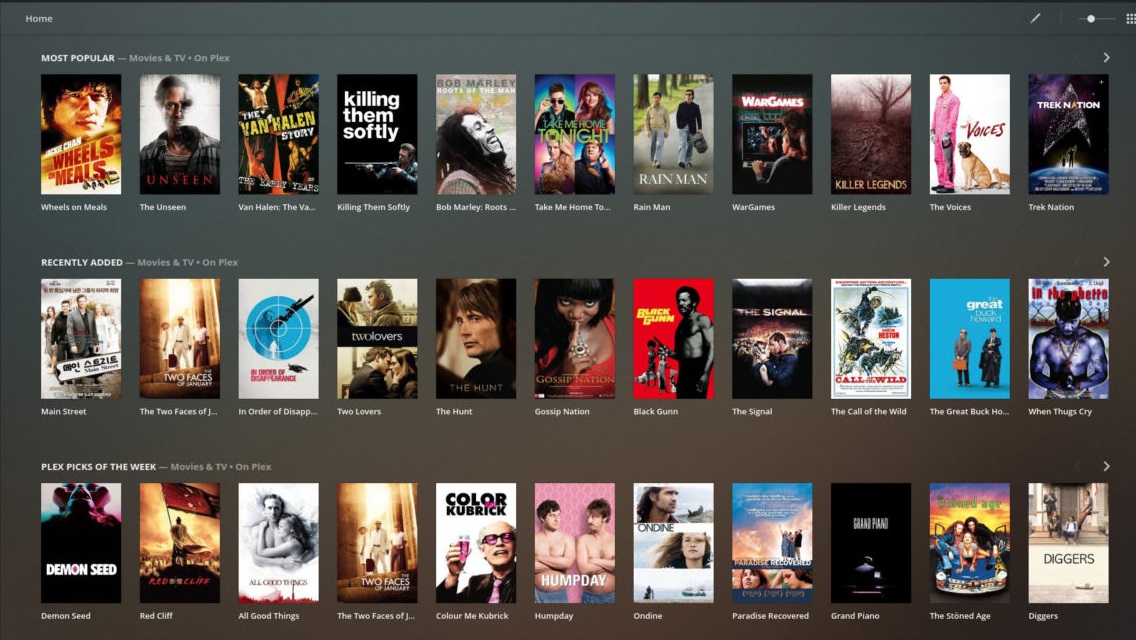Screen dimensions: 1136x640
Task: Click The Great Buck Ho... title
Action: pos(969,412)
